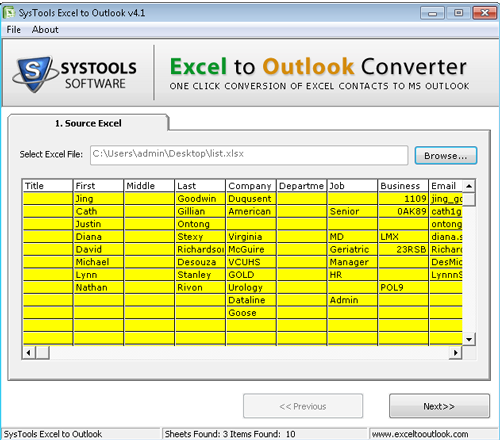Select the cell 'Admin'
Viewport: 500px width, 440px height.
(353, 300)
